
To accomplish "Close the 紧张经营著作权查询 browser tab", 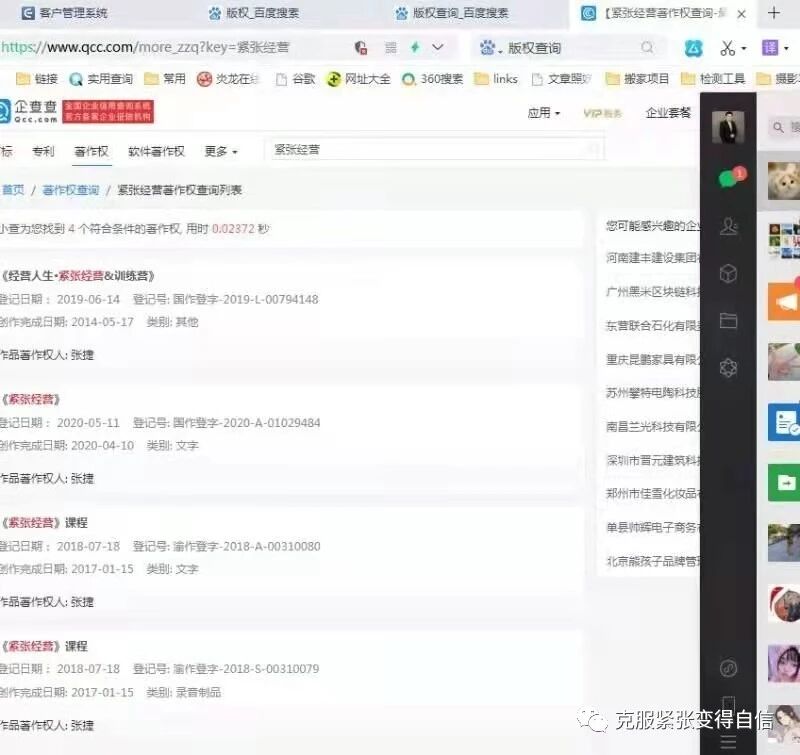I will (x=742, y=14).
